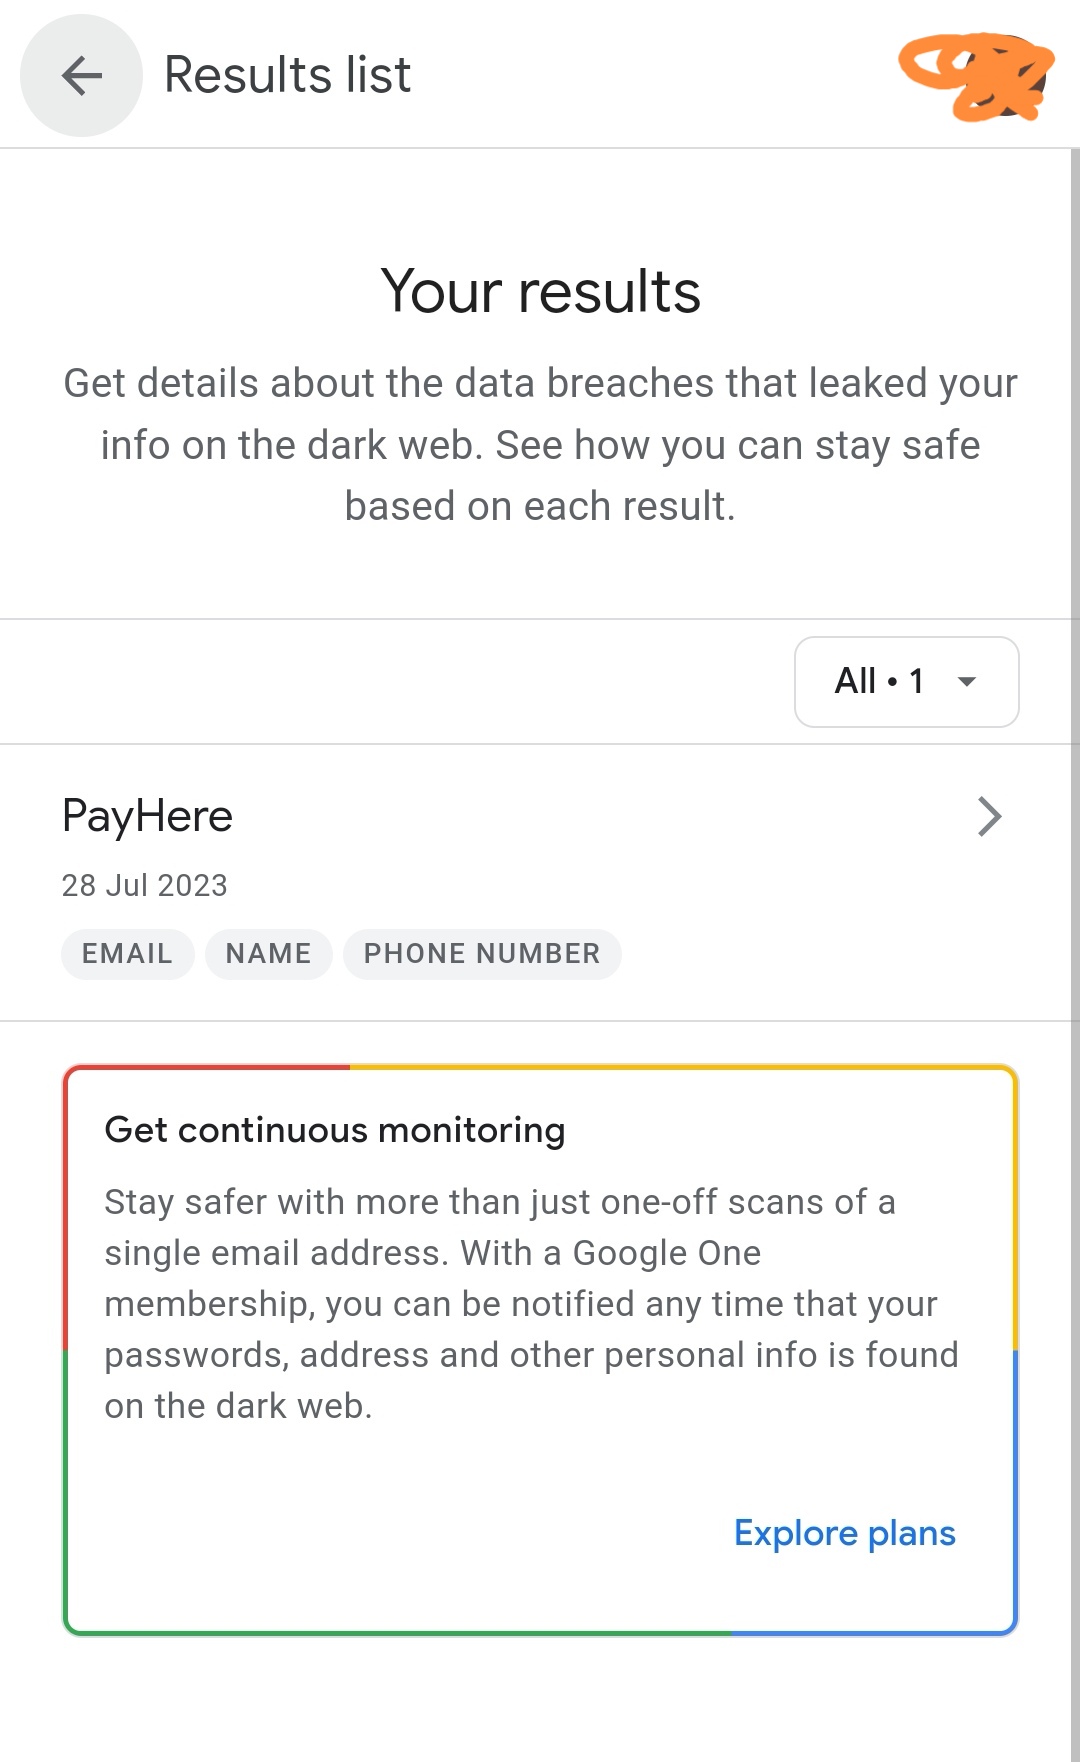Click the Explore plans link
The width and height of the screenshot is (1080, 1762).
(x=844, y=1533)
